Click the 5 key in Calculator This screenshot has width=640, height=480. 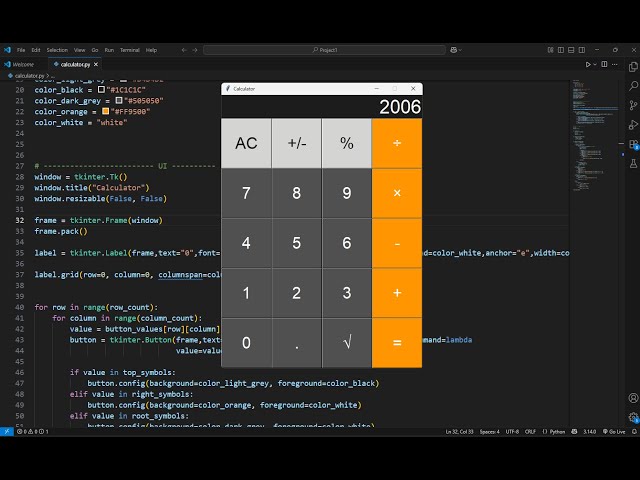(297, 243)
